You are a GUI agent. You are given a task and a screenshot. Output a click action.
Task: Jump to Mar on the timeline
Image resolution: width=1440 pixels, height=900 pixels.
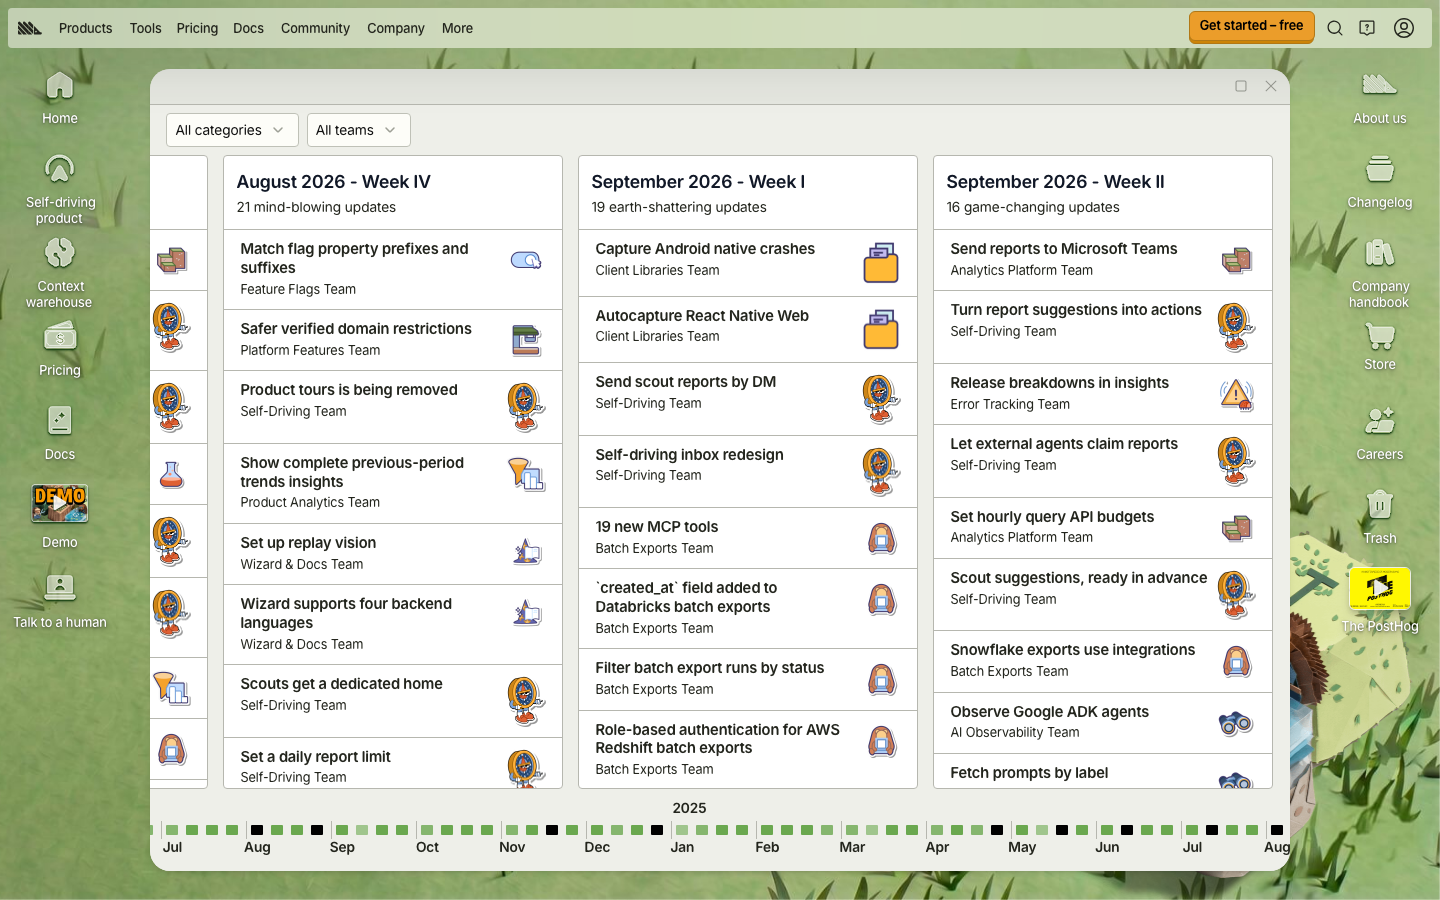pyautogui.click(x=852, y=847)
